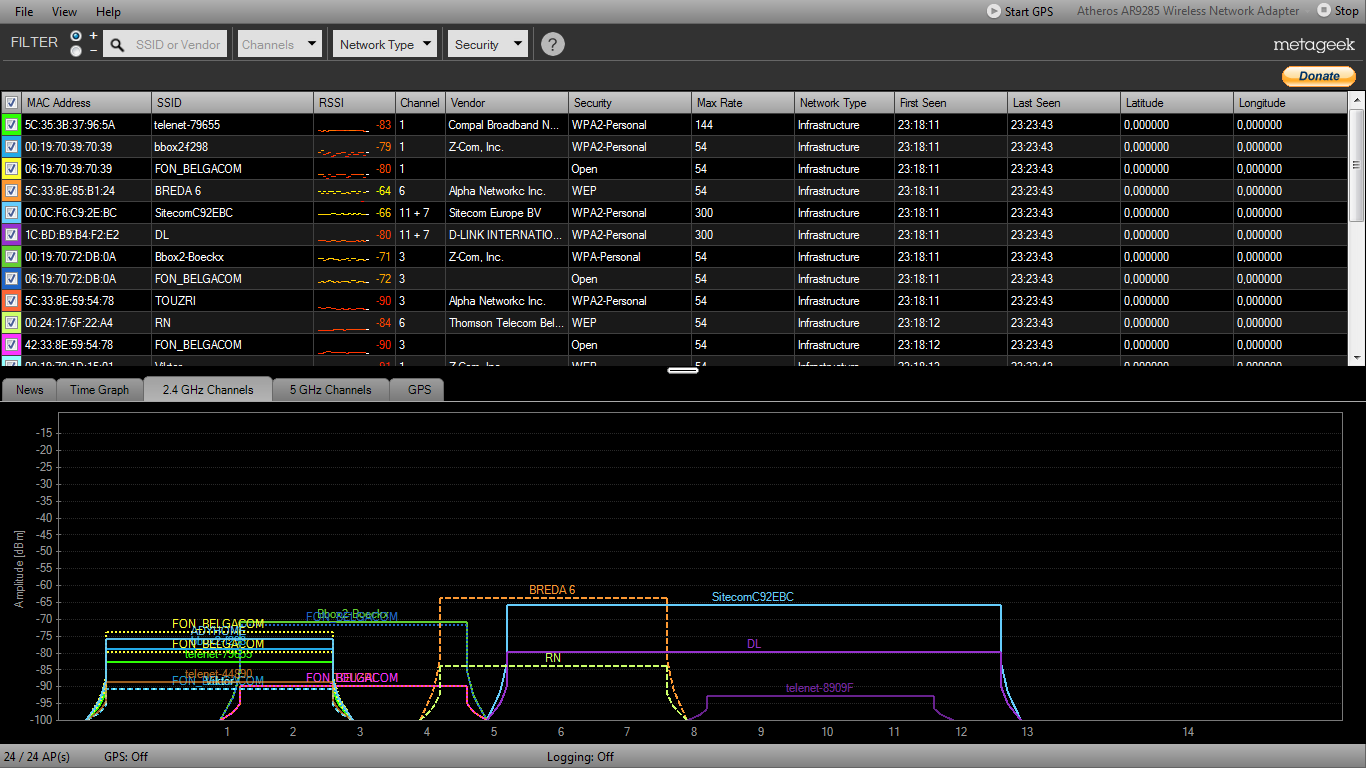Click the pane splitter handle above tabs
This screenshot has height=768, width=1366.
pyautogui.click(x=683, y=370)
